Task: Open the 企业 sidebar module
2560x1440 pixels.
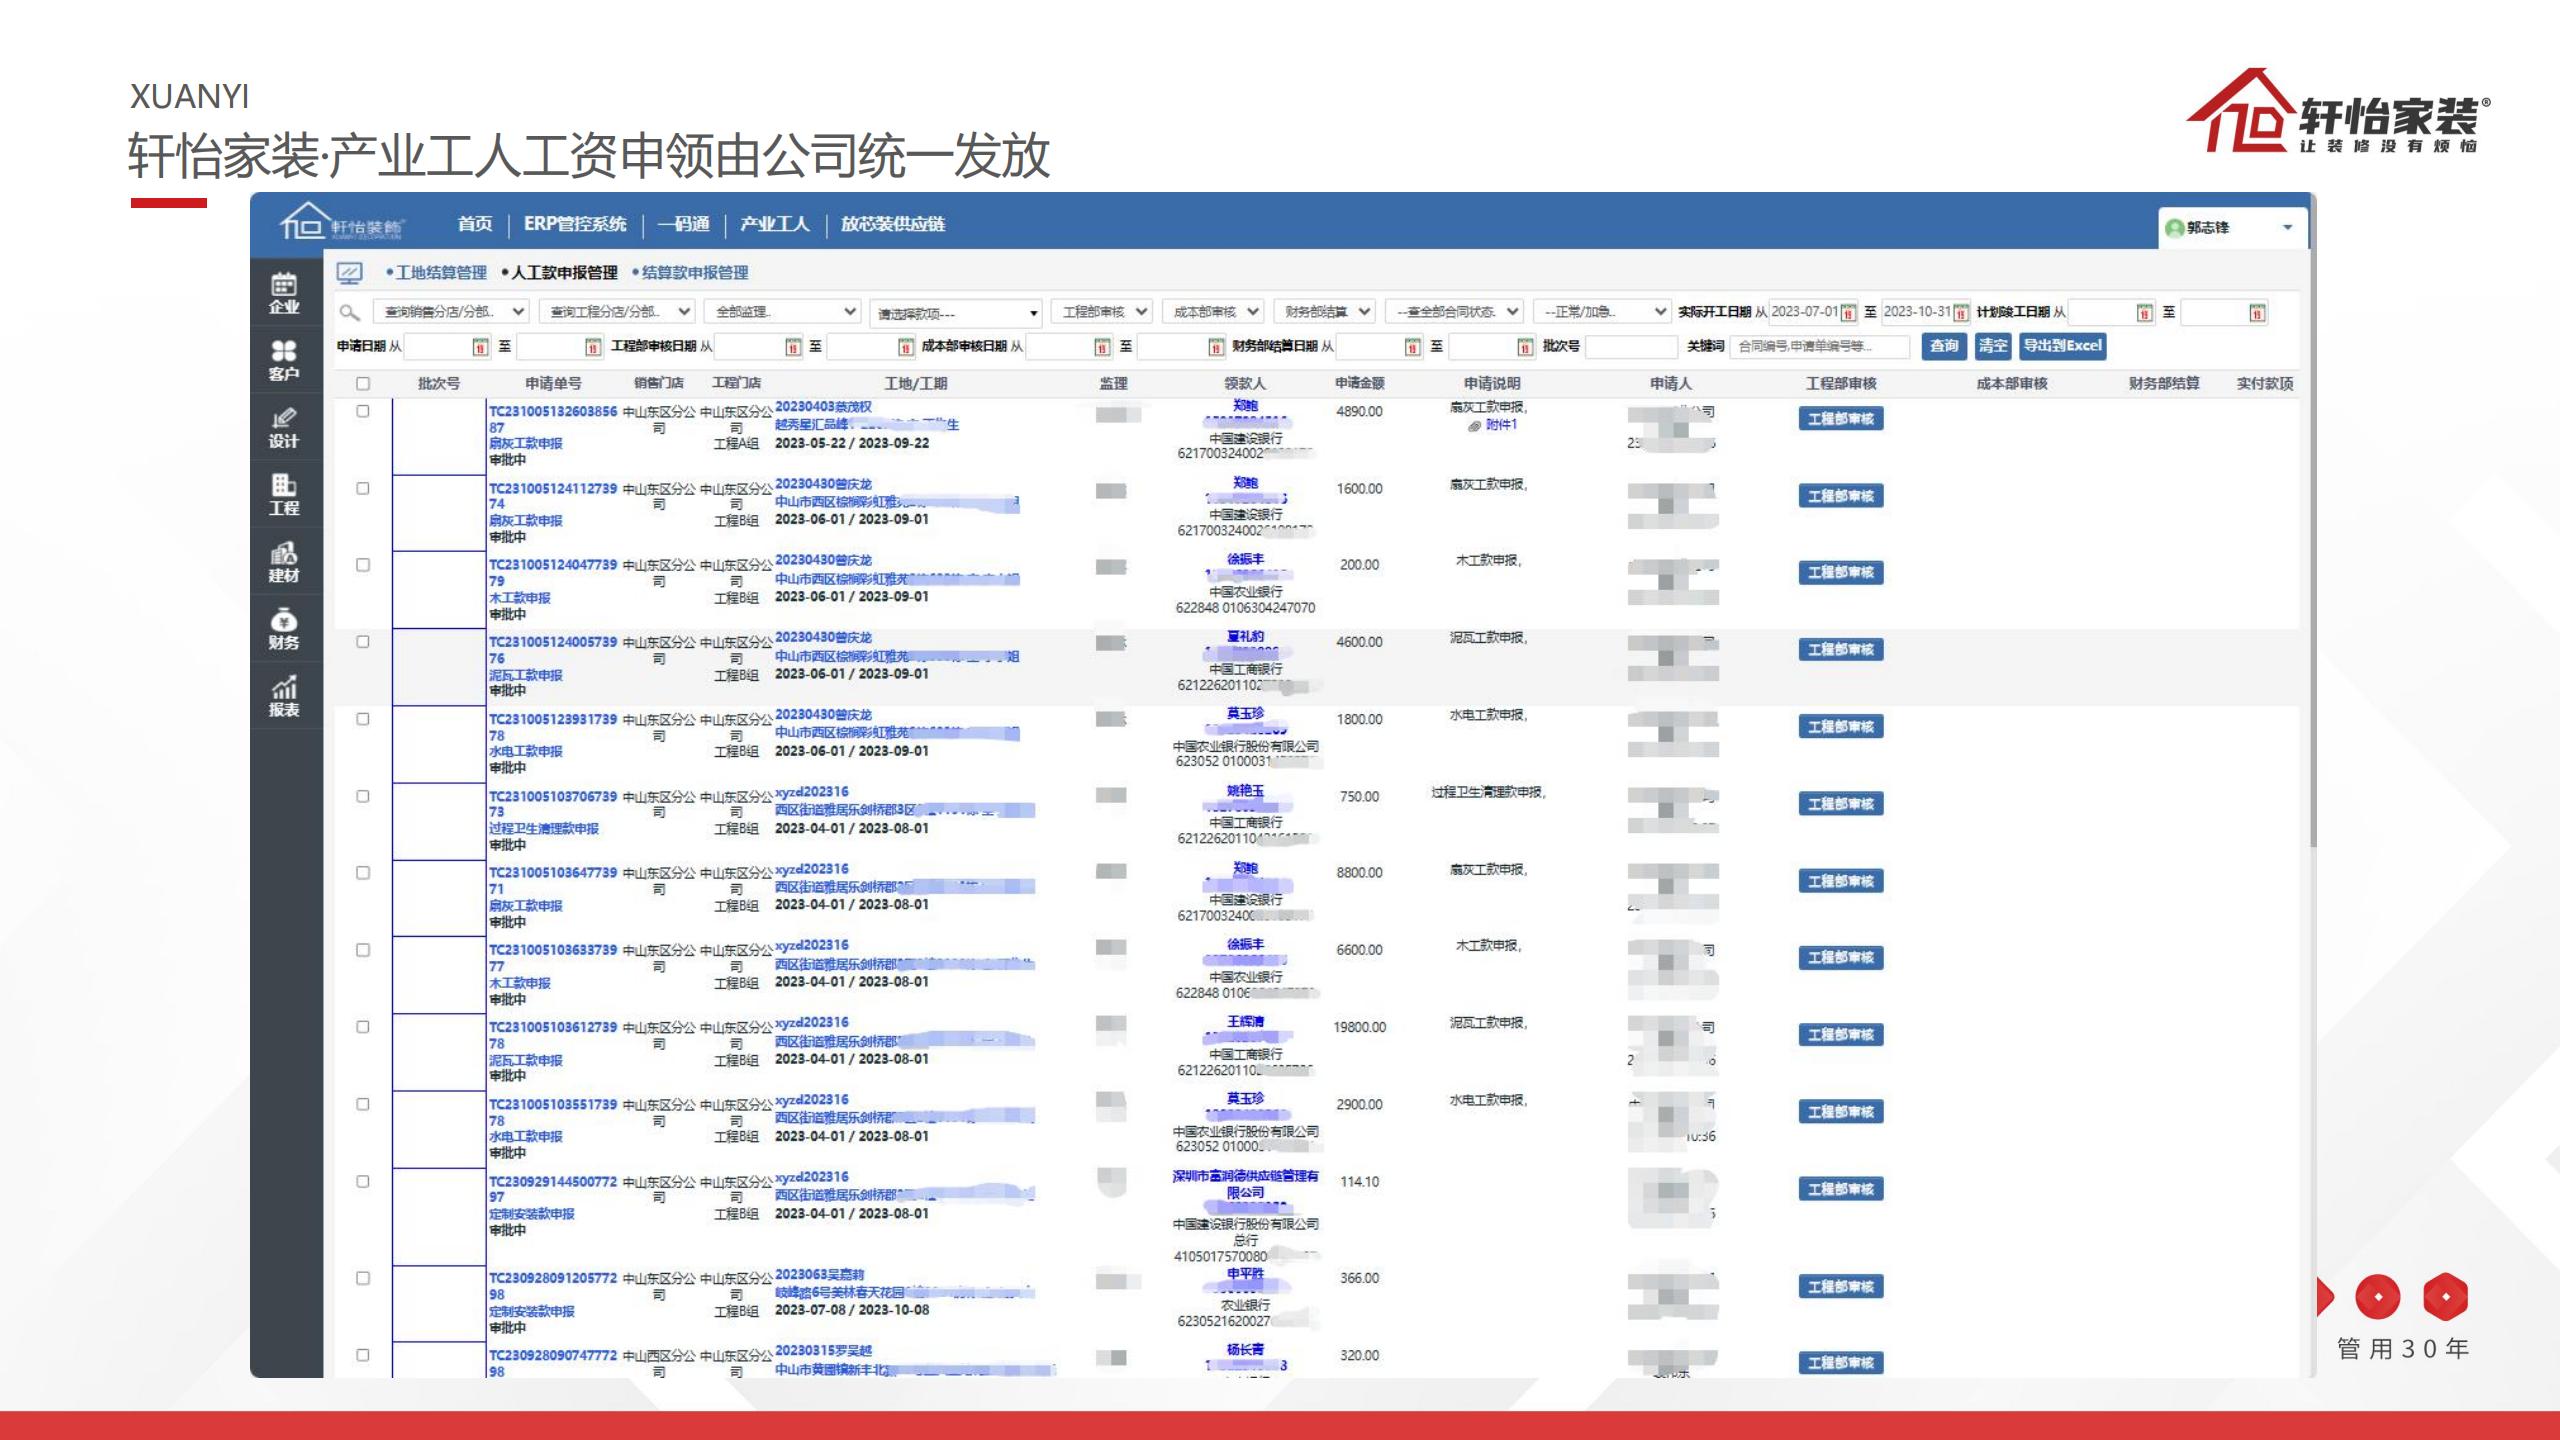Action: tap(284, 293)
